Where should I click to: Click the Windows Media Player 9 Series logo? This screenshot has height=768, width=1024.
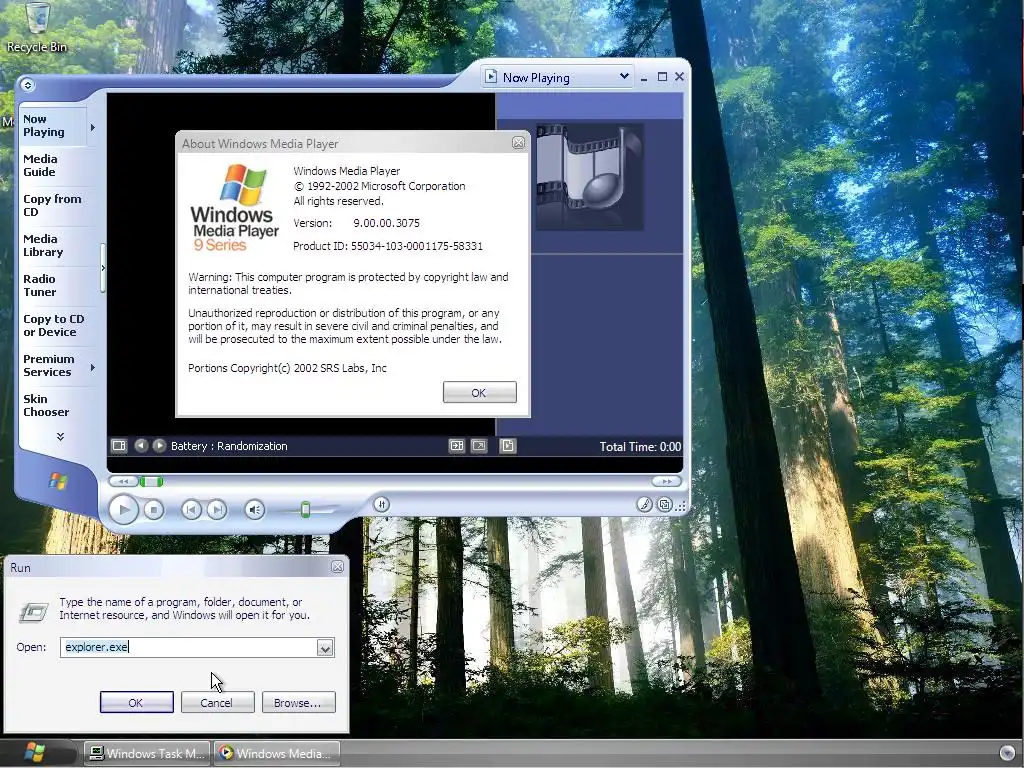pos(235,208)
